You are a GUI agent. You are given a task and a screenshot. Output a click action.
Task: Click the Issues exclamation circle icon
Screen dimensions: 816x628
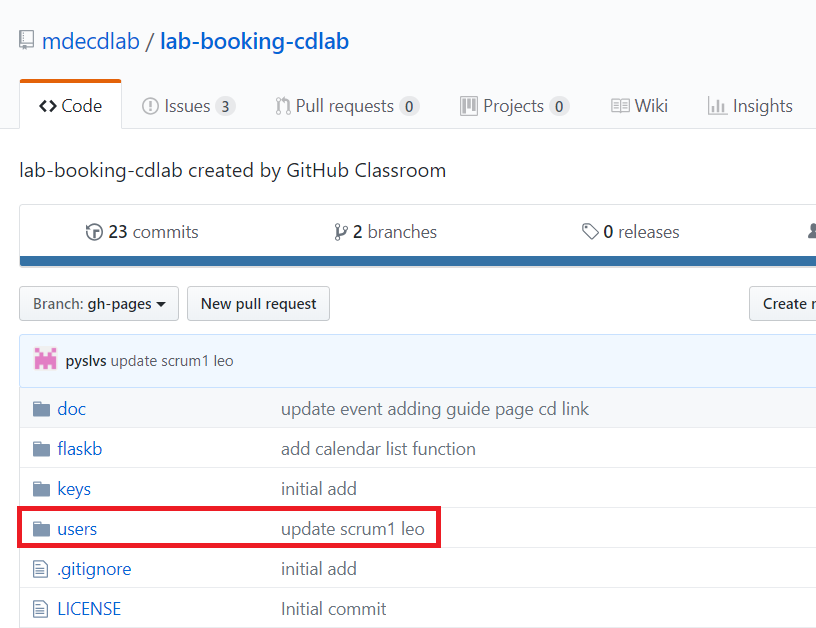[x=150, y=106]
